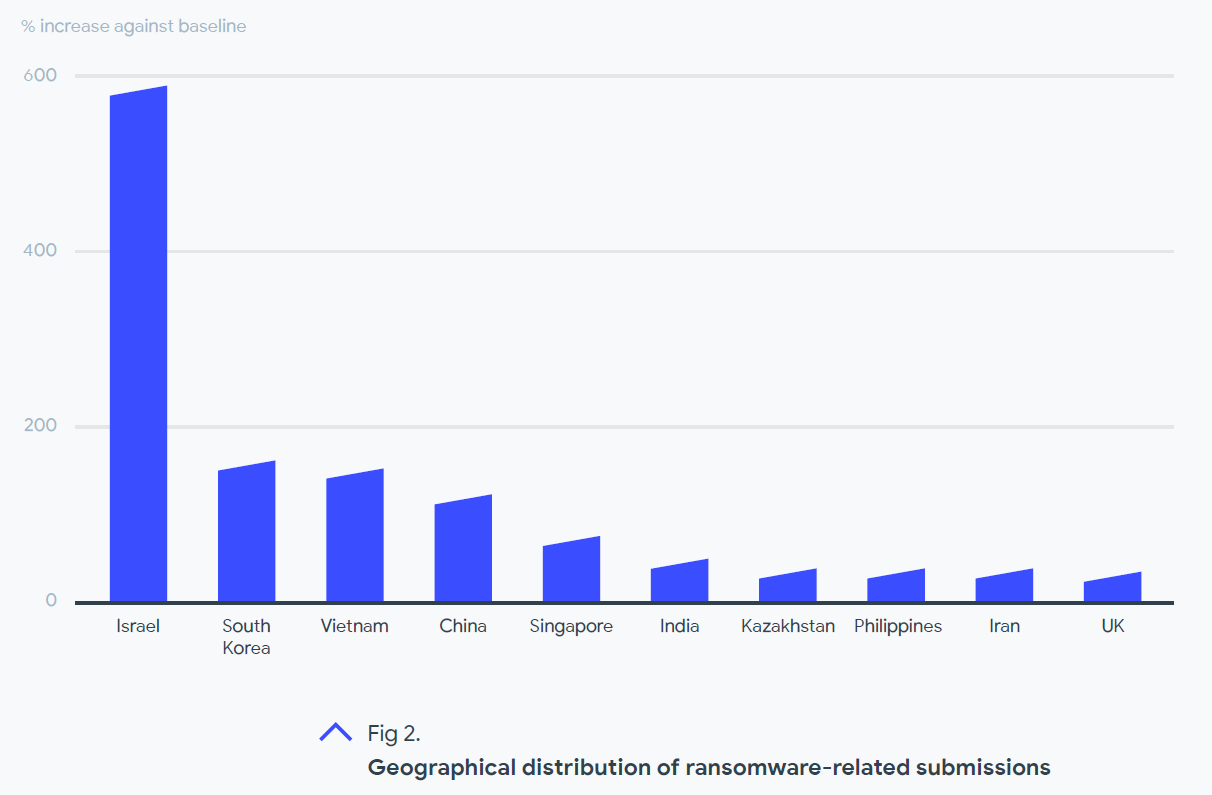Click the Singapore x-axis label
The image size is (1212, 795).
(x=571, y=626)
